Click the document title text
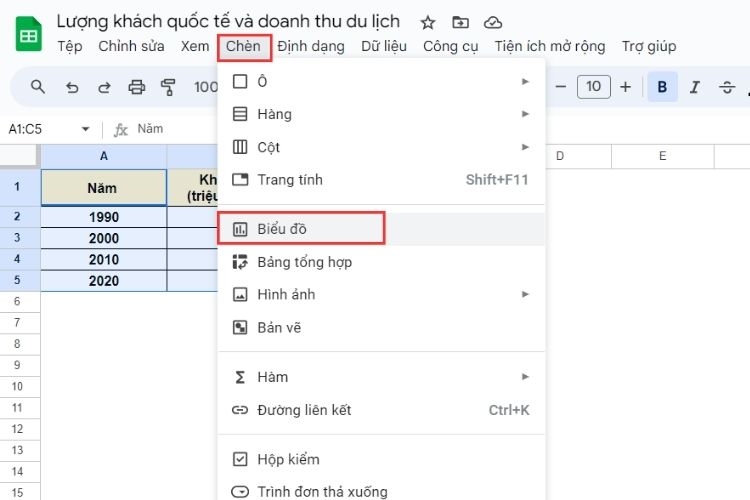This screenshot has width=750, height=500. tap(228, 22)
